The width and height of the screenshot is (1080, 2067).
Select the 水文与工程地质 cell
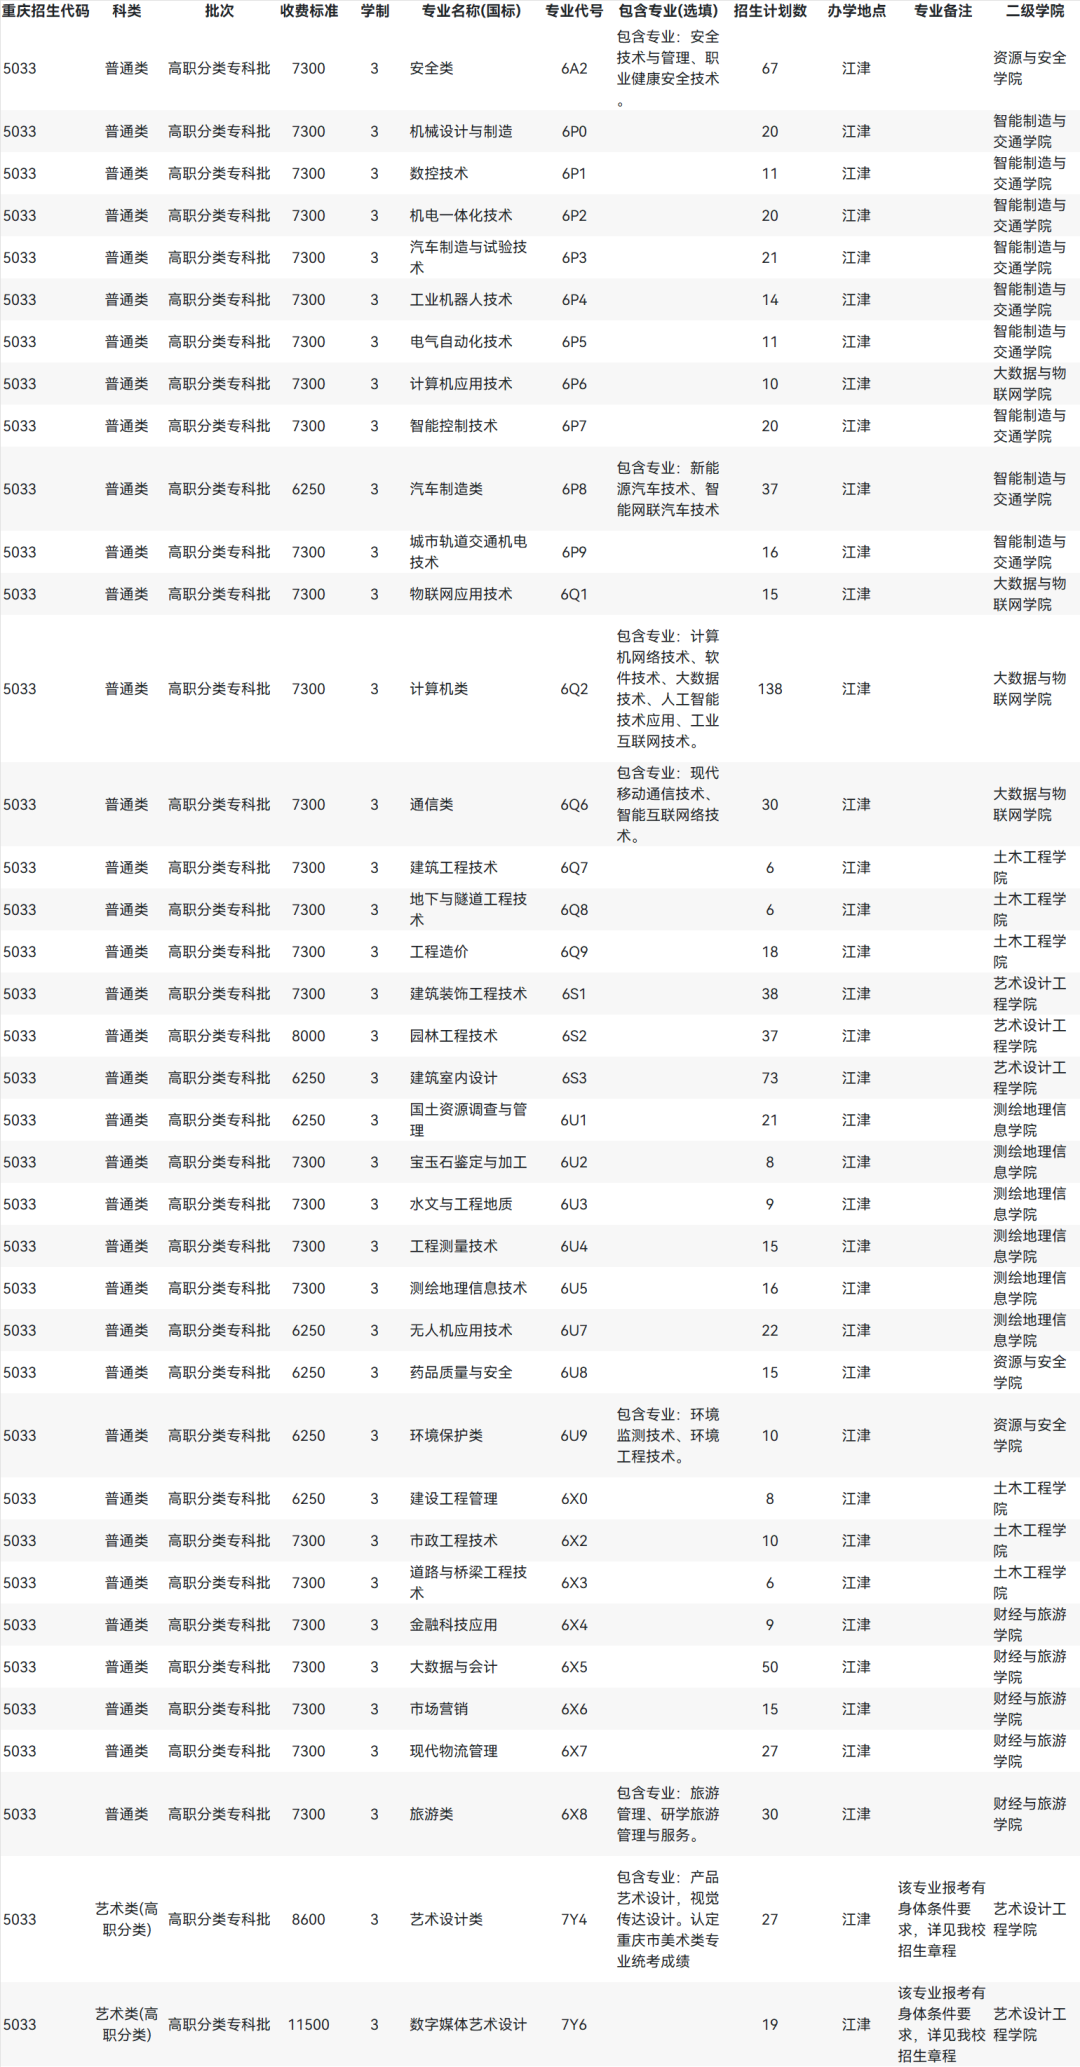coord(461,1204)
